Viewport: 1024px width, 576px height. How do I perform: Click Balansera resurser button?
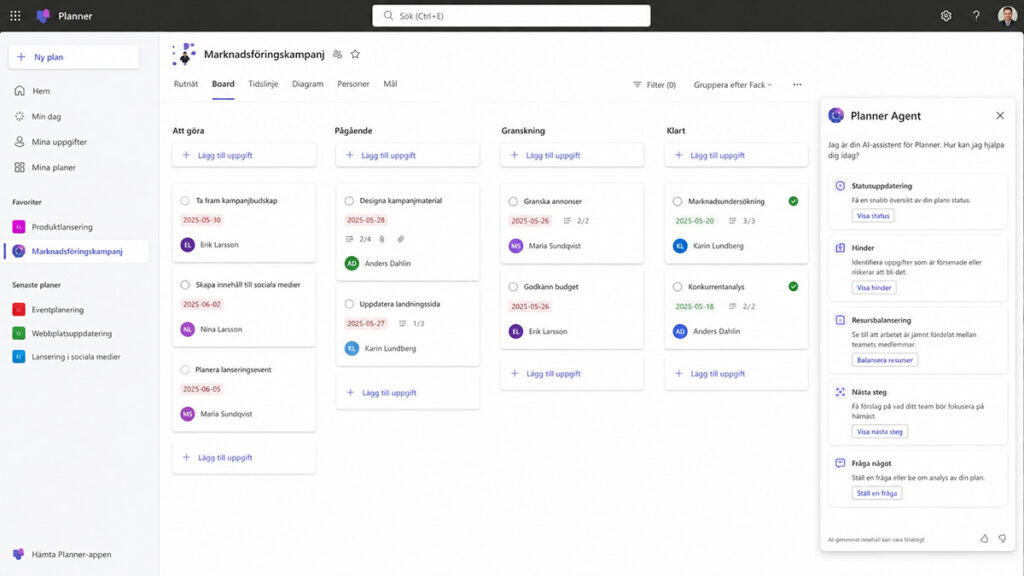884,360
